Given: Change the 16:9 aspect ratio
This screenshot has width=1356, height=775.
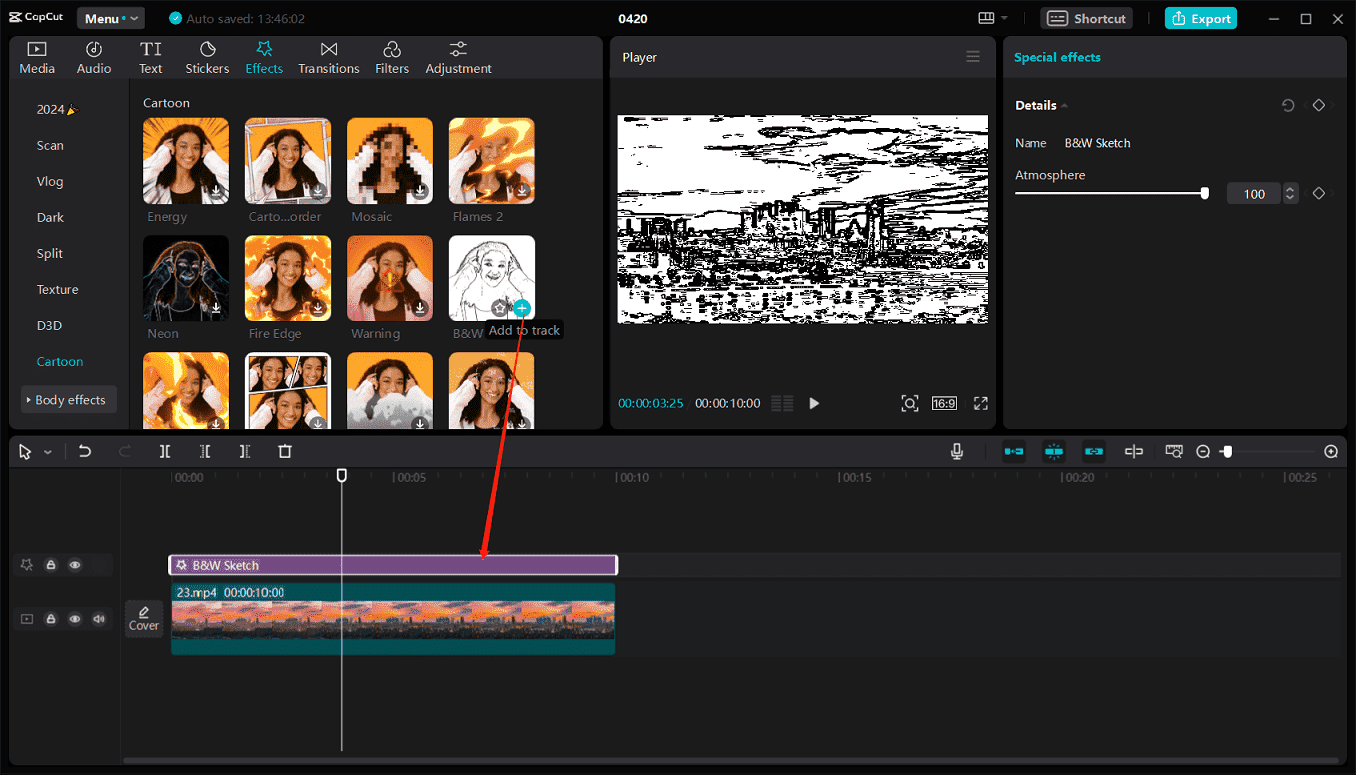Looking at the screenshot, I should [944, 403].
